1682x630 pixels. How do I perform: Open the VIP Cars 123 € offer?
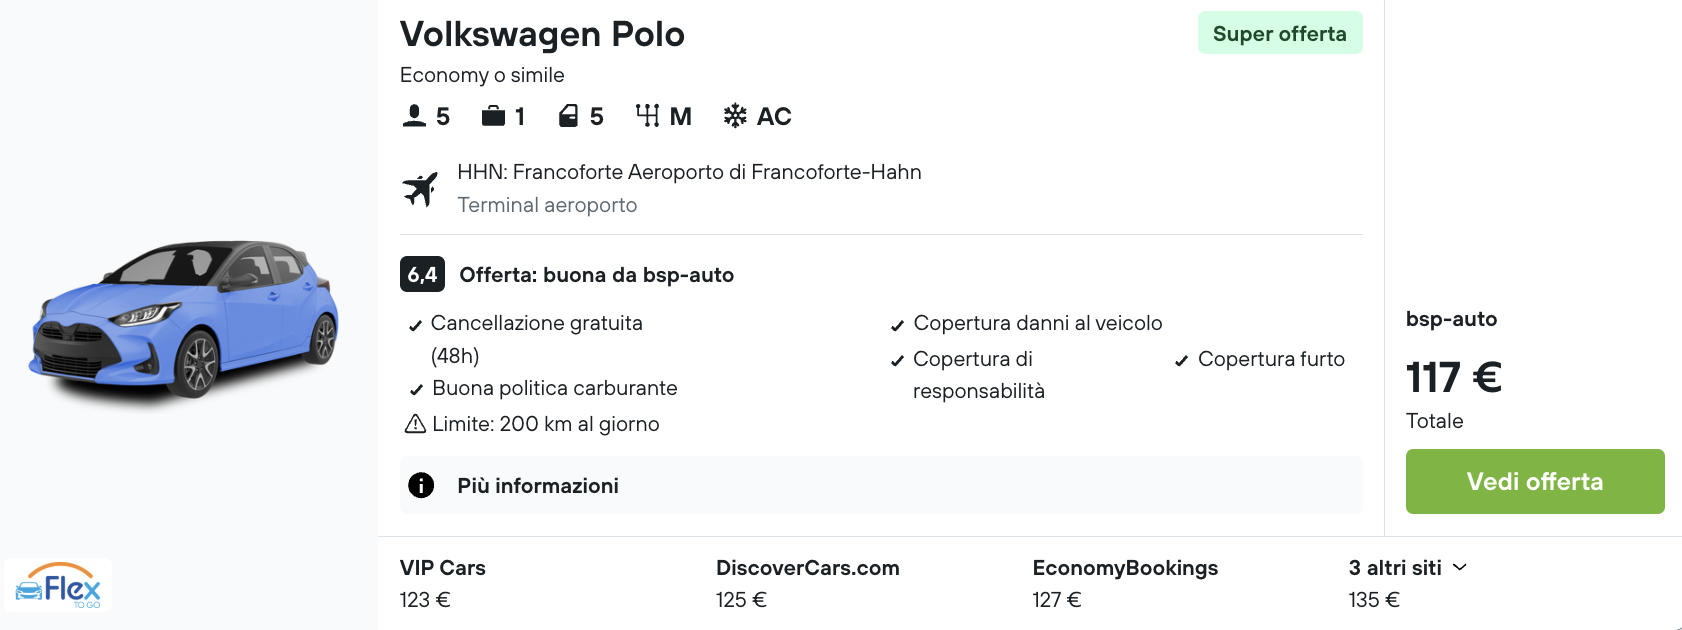[442, 583]
